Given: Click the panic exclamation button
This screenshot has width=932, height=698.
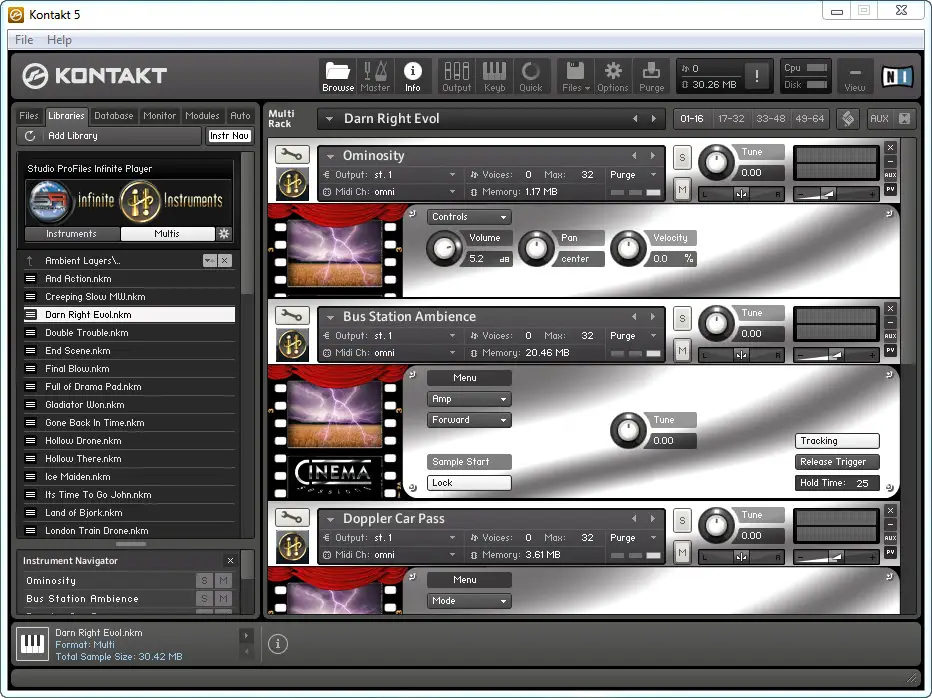Looking at the screenshot, I should [757, 76].
